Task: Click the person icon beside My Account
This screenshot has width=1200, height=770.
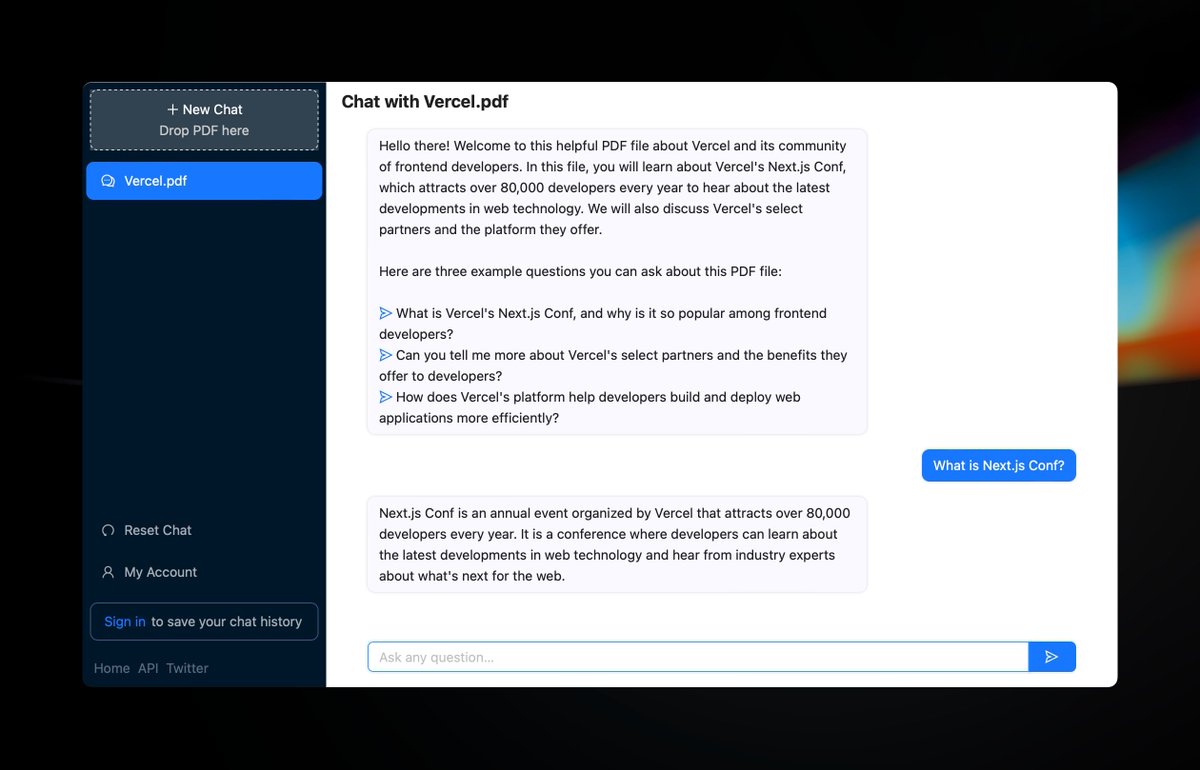Action: point(108,572)
